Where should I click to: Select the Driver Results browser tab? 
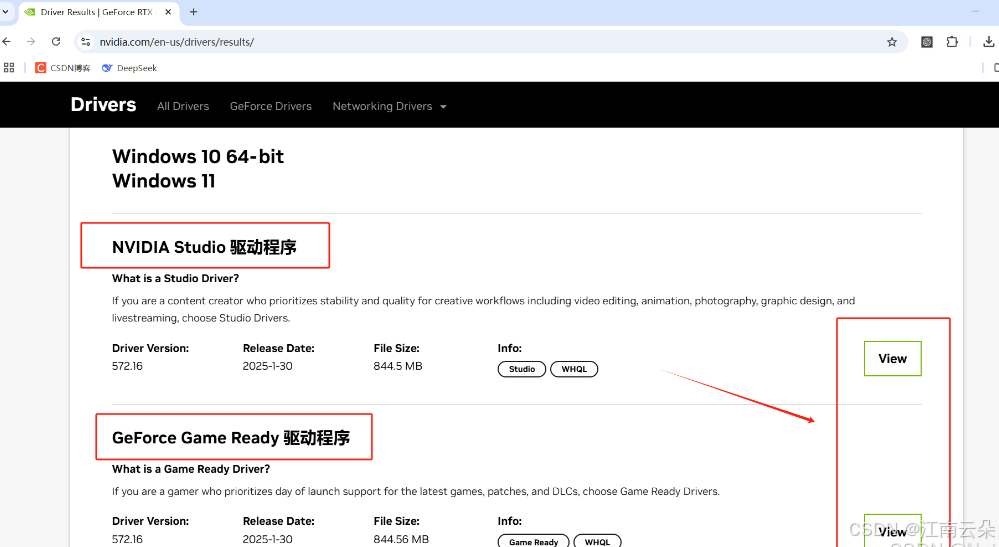[99, 12]
